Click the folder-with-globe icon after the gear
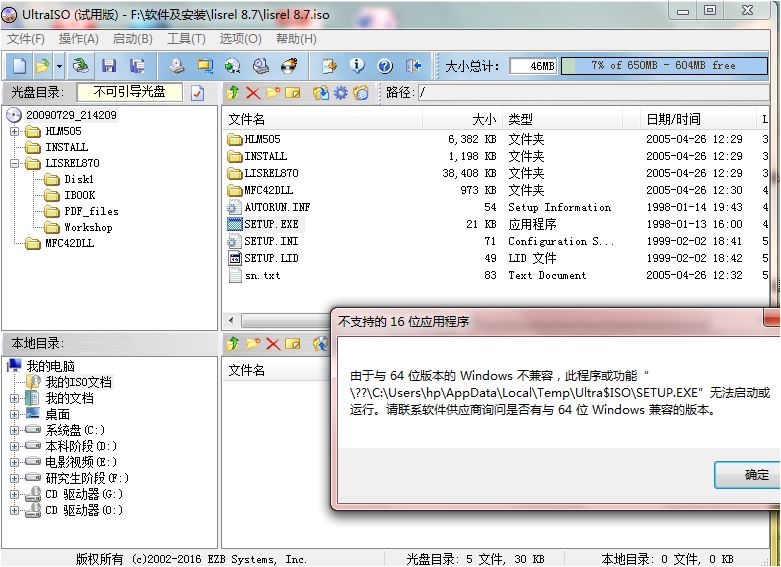 click(361, 93)
